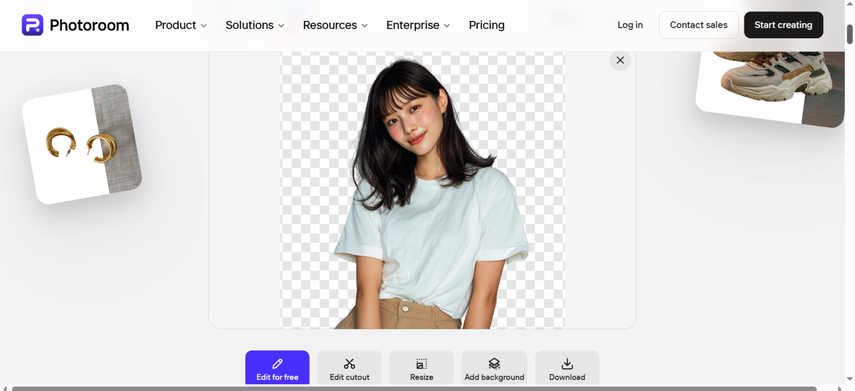Download the cutout image

567,368
